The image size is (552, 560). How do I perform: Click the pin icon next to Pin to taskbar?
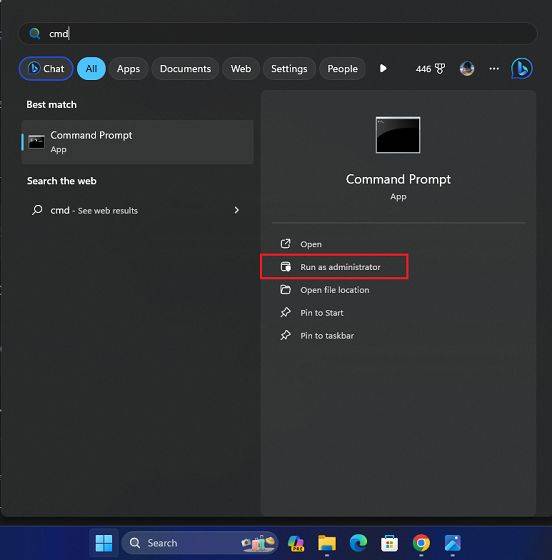pos(285,335)
